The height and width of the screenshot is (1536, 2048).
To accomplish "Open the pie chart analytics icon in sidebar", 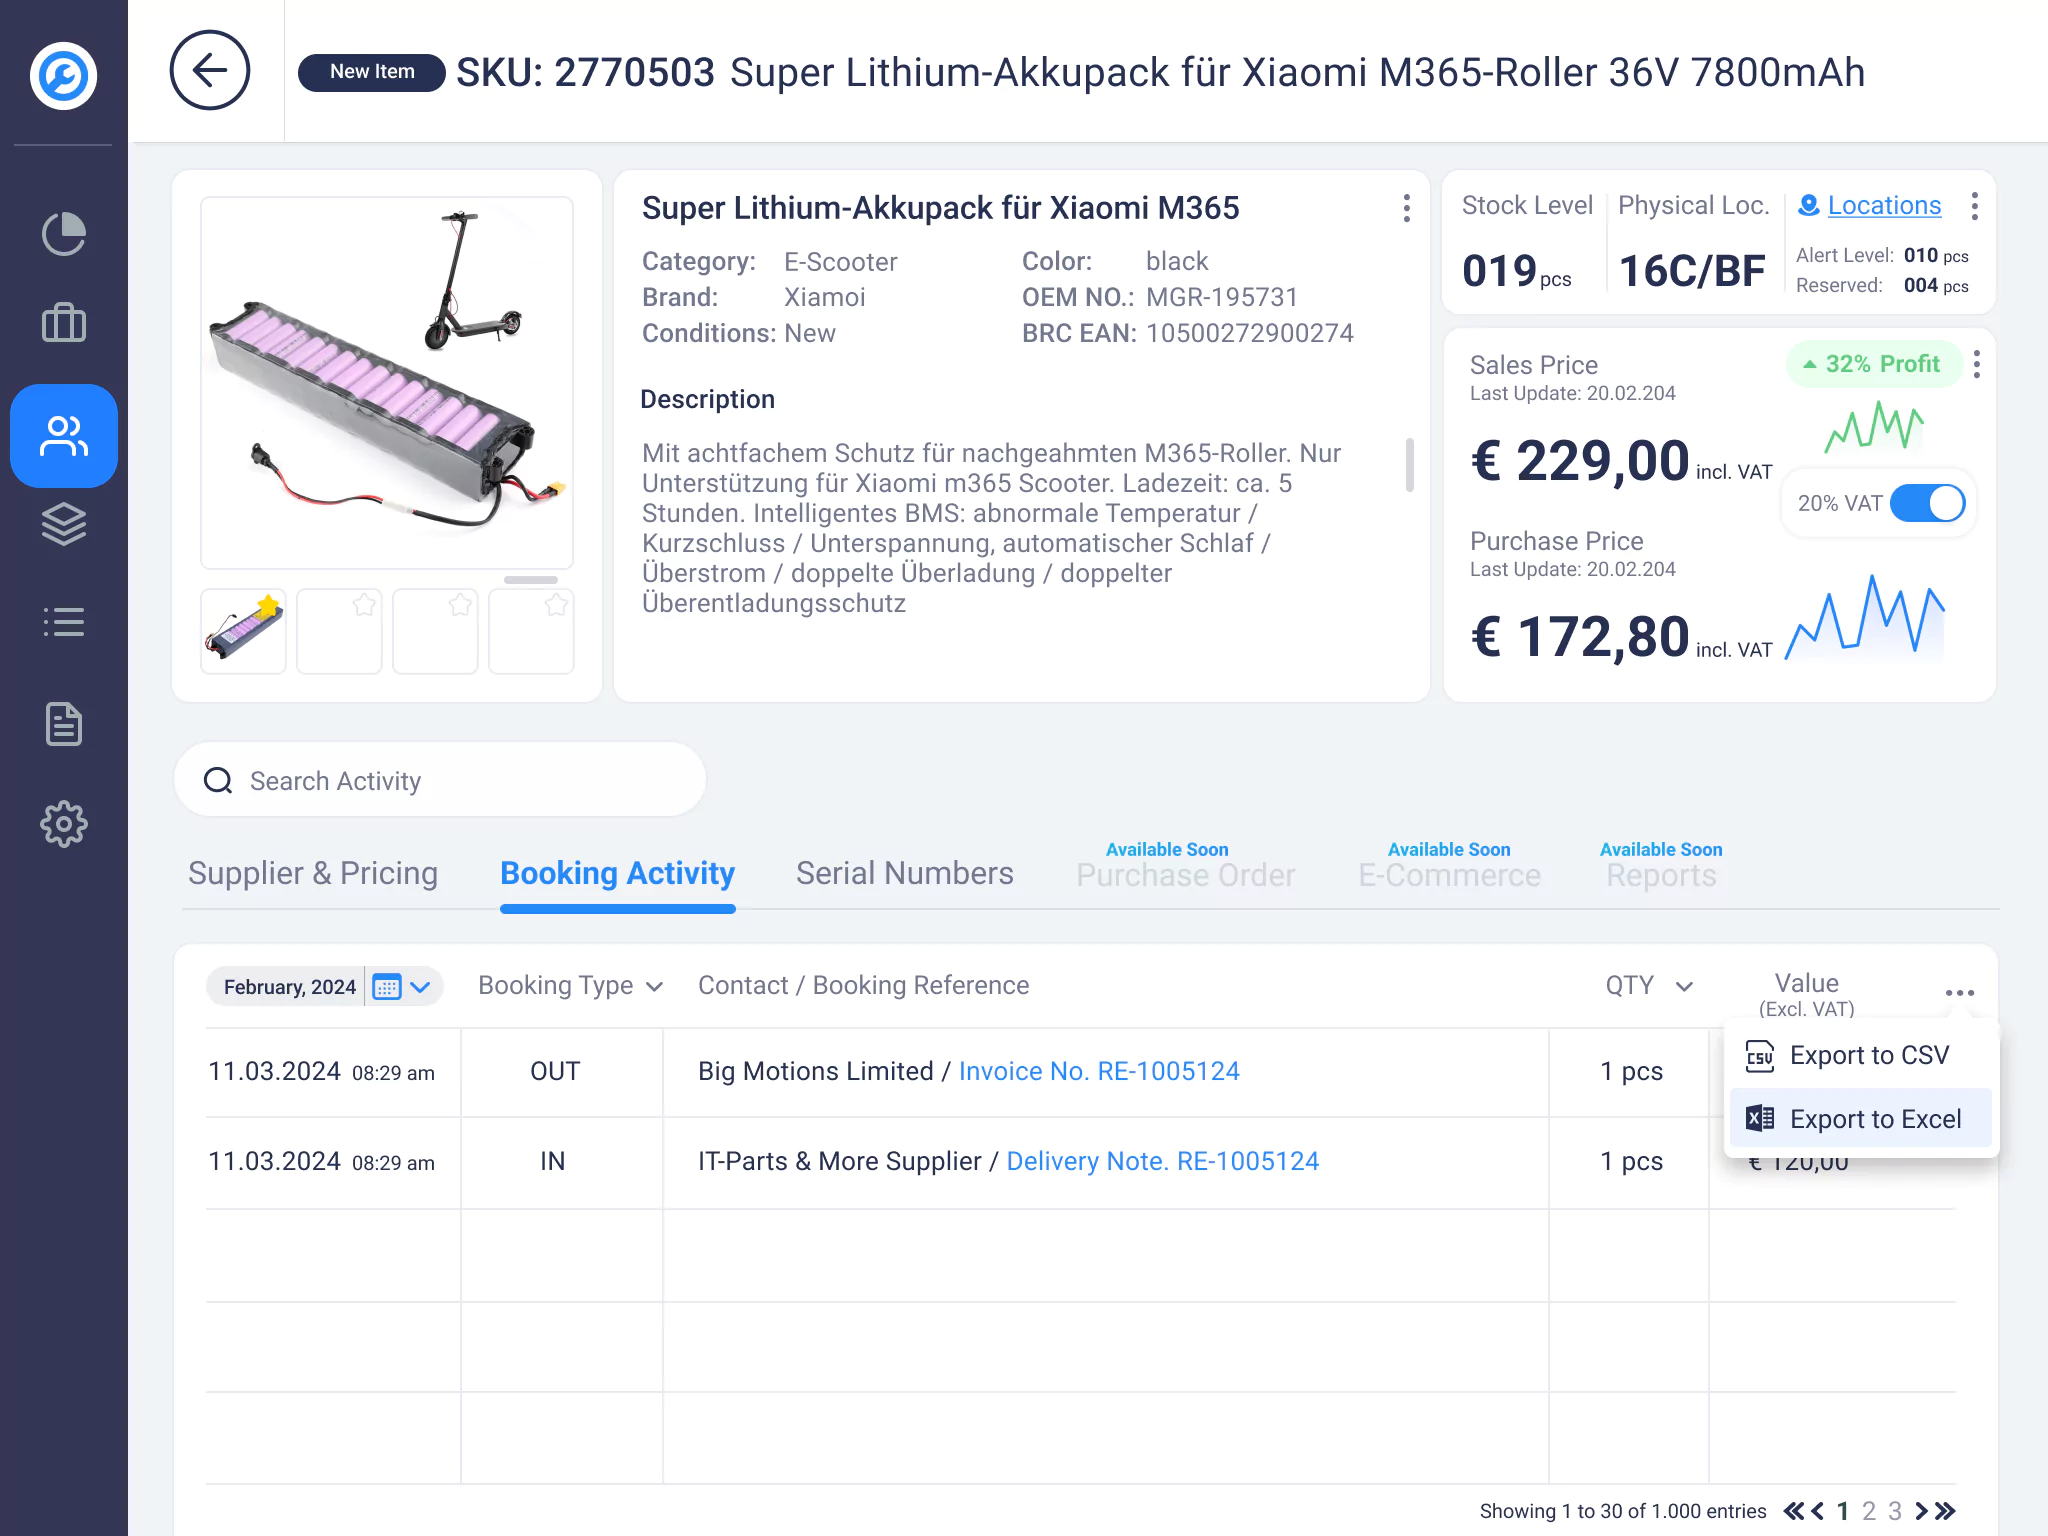I will point(63,234).
